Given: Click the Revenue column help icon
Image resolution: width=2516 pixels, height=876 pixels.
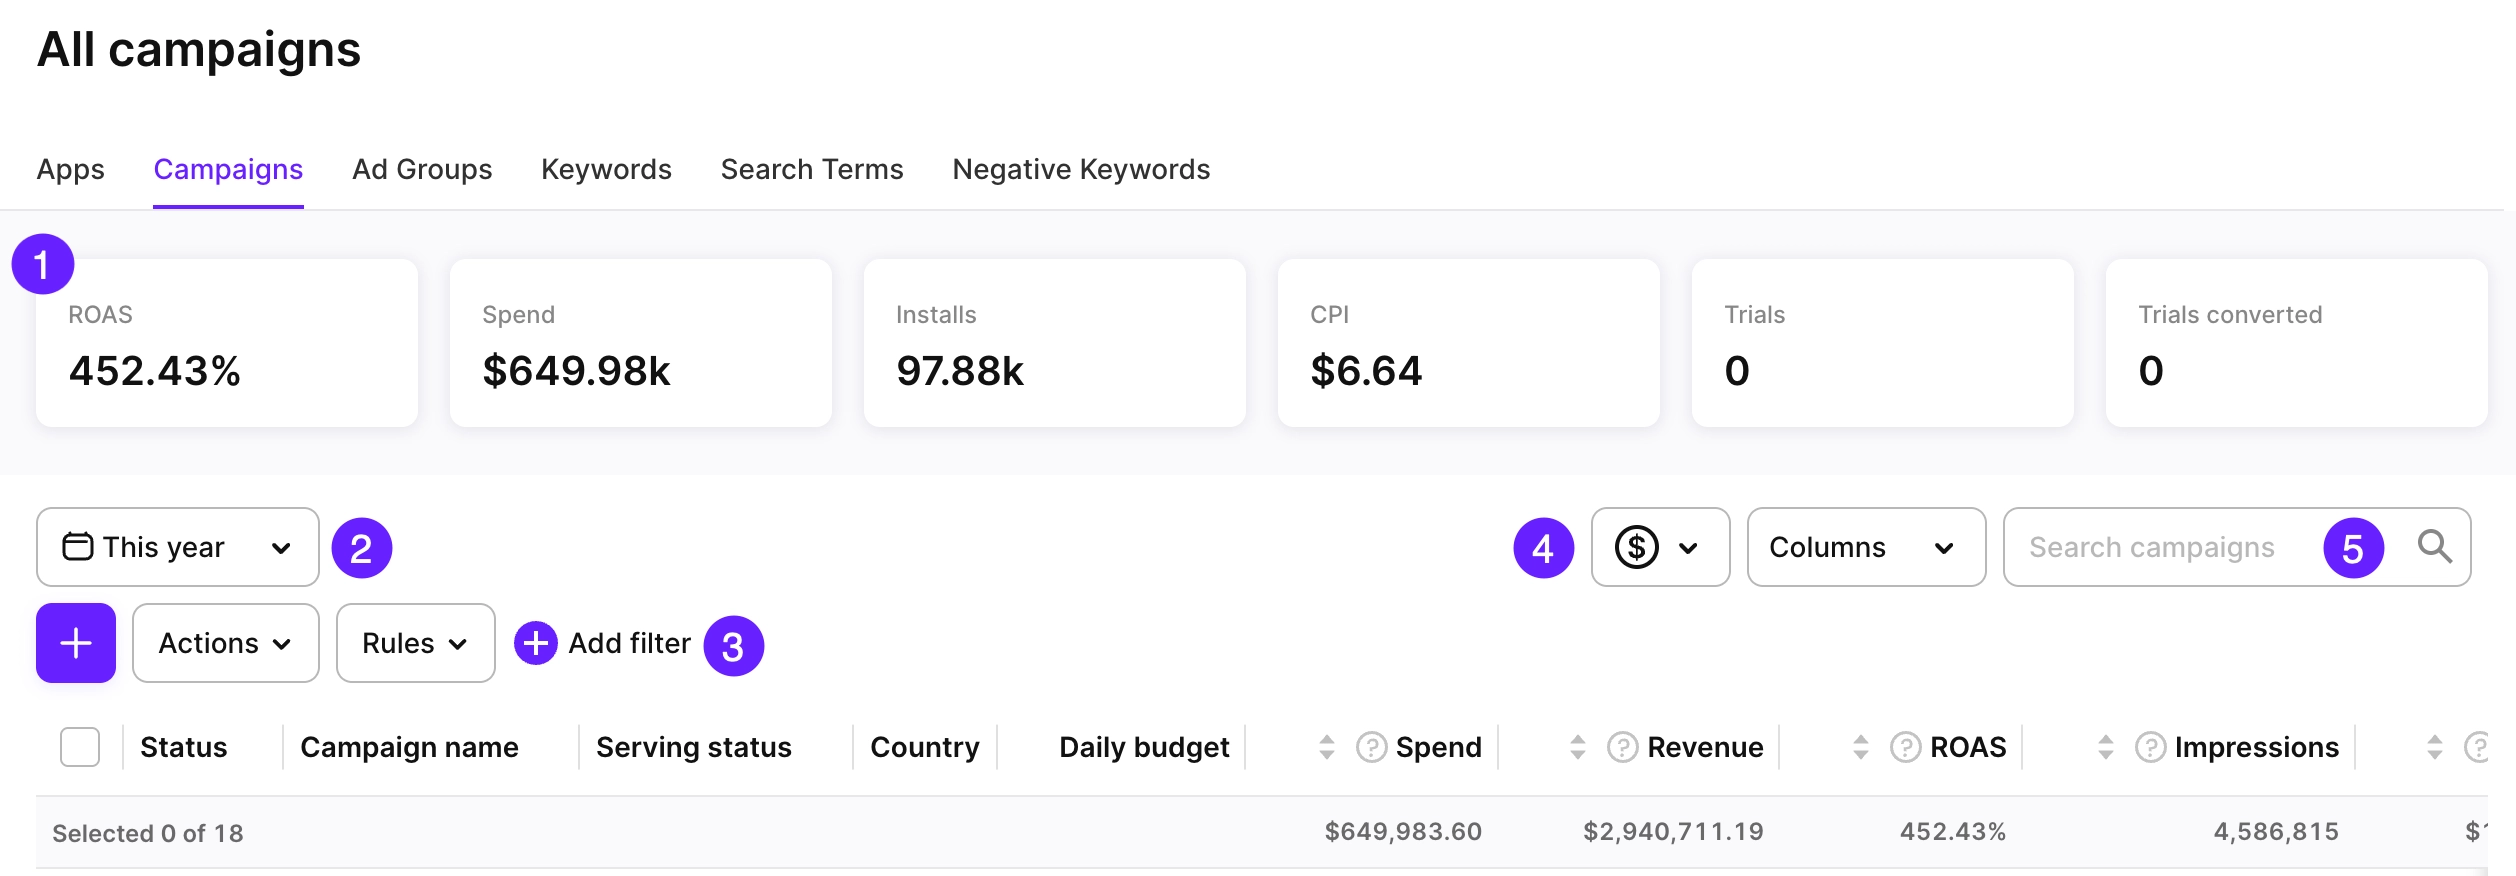Looking at the screenshot, I should pyautogui.click(x=1622, y=747).
